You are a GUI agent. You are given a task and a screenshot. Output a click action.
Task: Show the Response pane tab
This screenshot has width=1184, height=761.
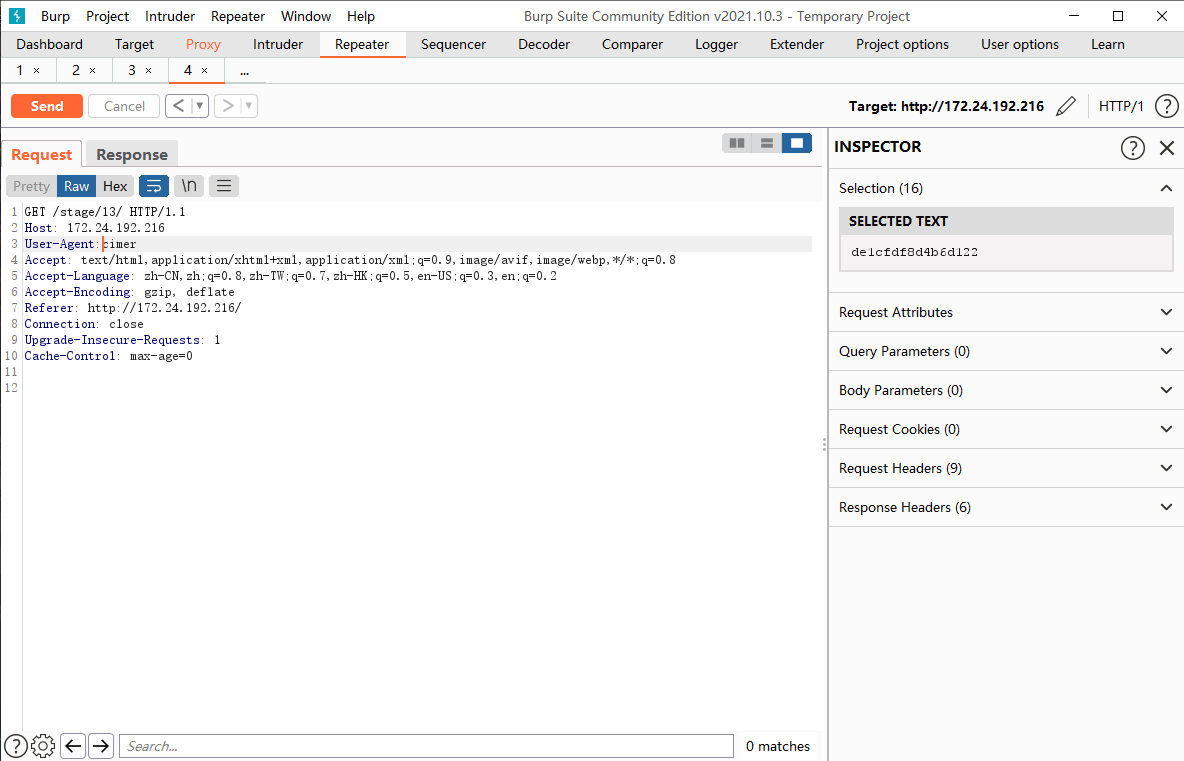(x=131, y=154)
